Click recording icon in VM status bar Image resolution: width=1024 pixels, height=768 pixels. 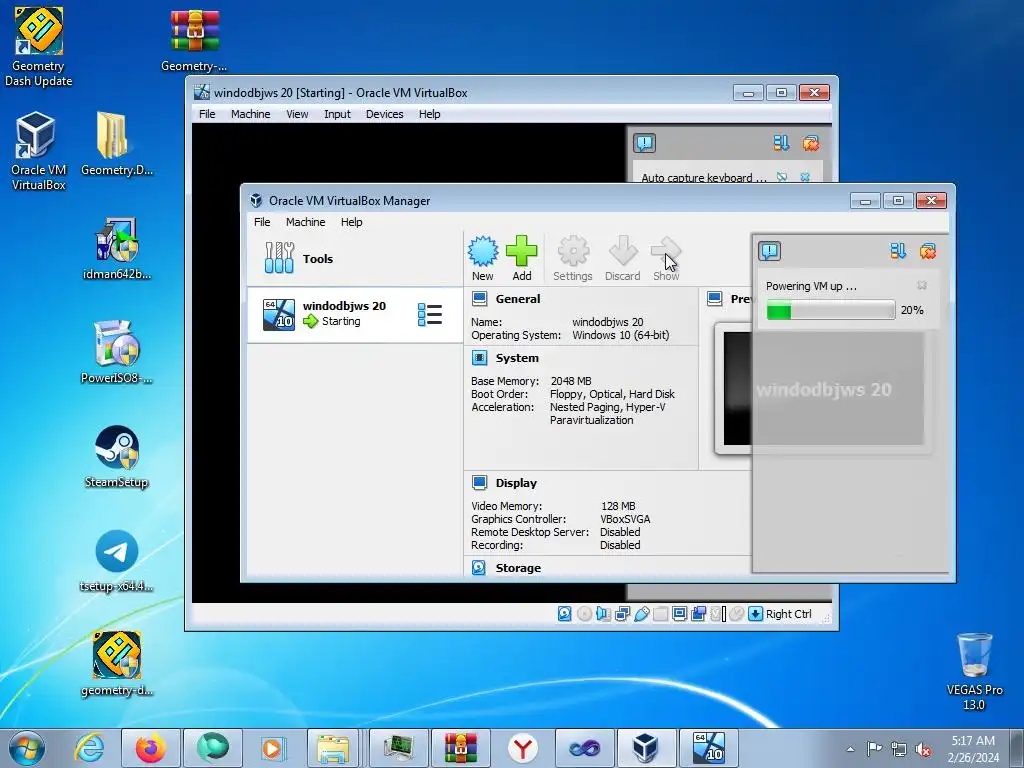(x=699, y=614)
